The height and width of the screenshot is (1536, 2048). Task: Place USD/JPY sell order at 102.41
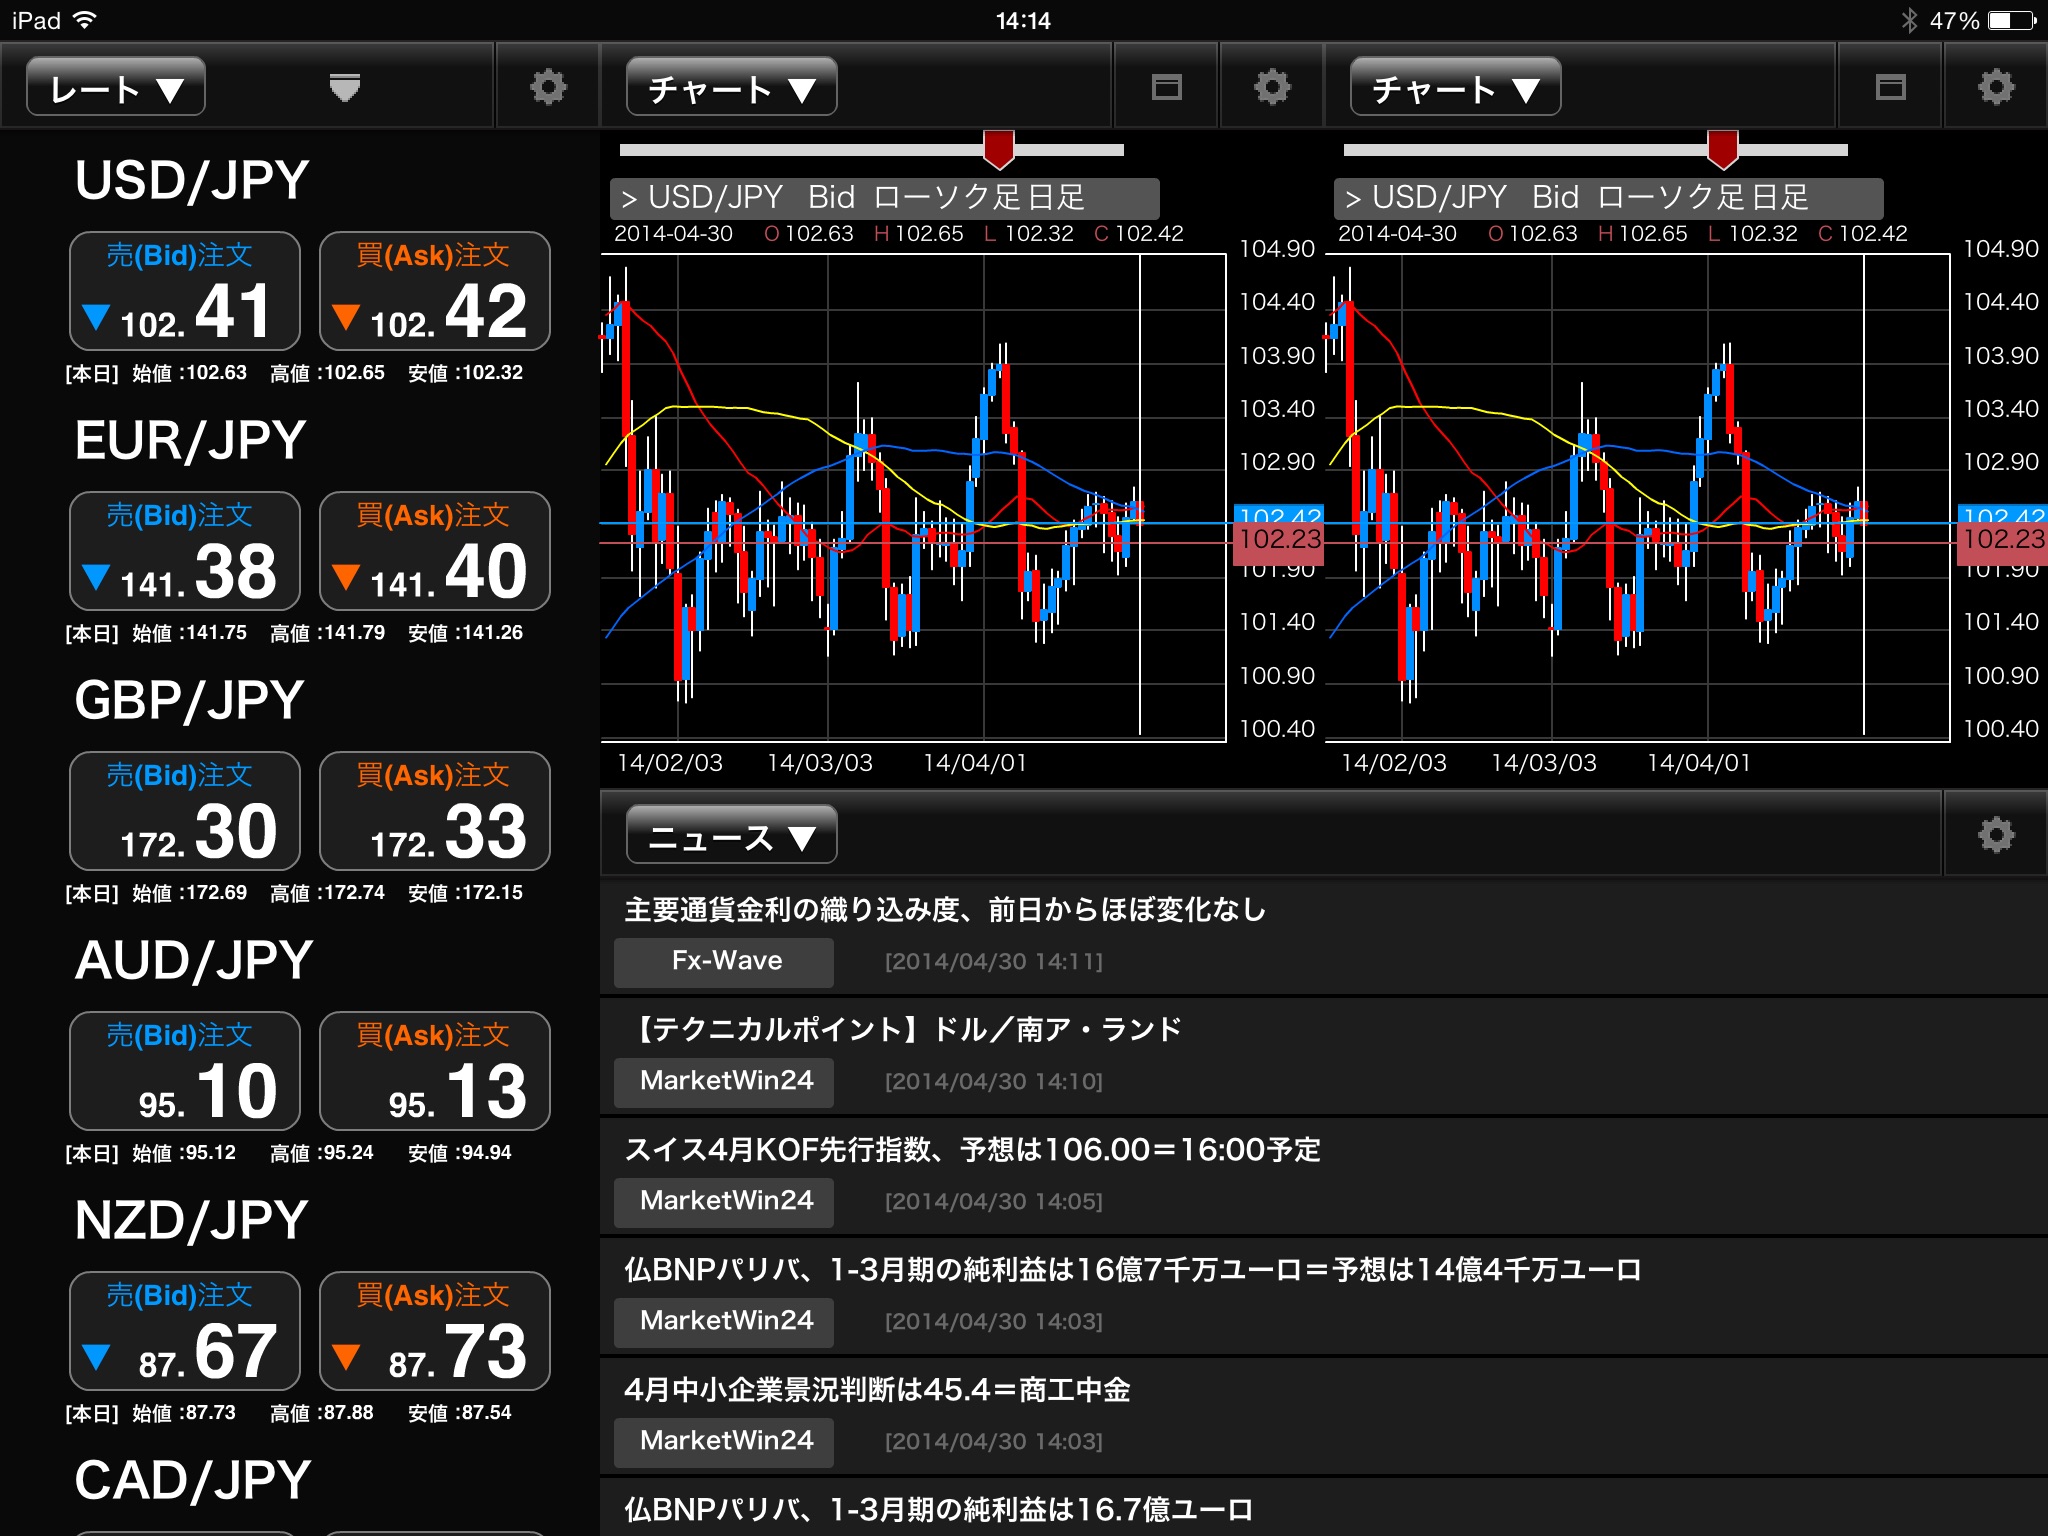tap(185, 291)
